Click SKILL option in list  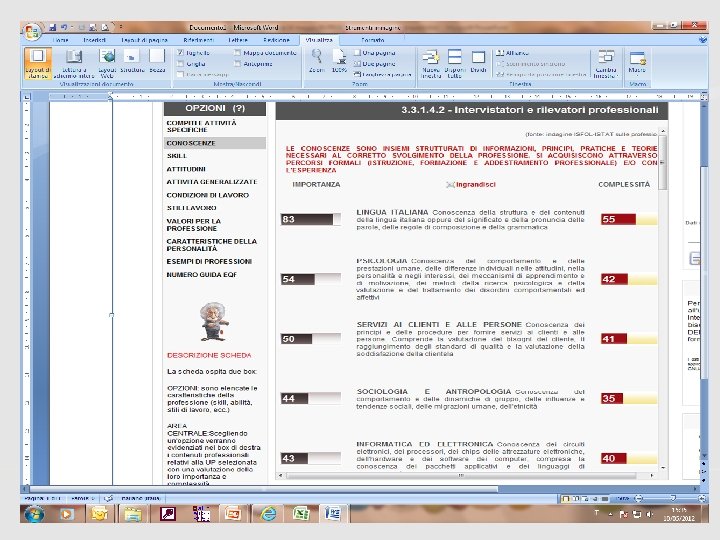(x=177, y=156)
